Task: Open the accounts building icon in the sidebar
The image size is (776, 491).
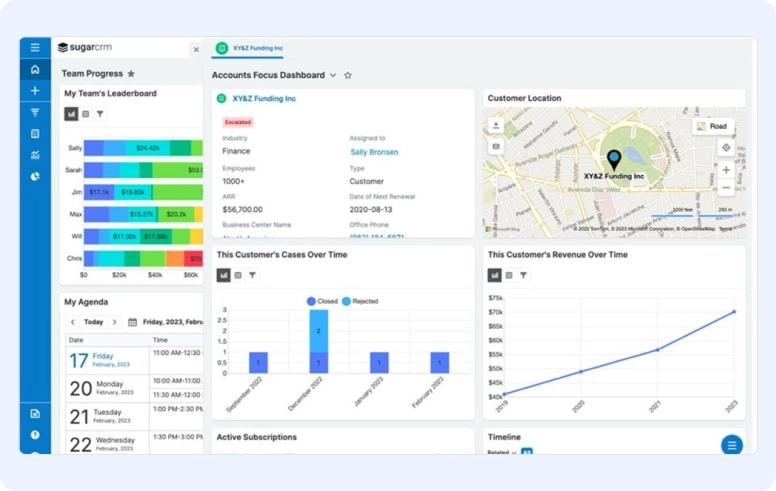Action: (35, 134)
